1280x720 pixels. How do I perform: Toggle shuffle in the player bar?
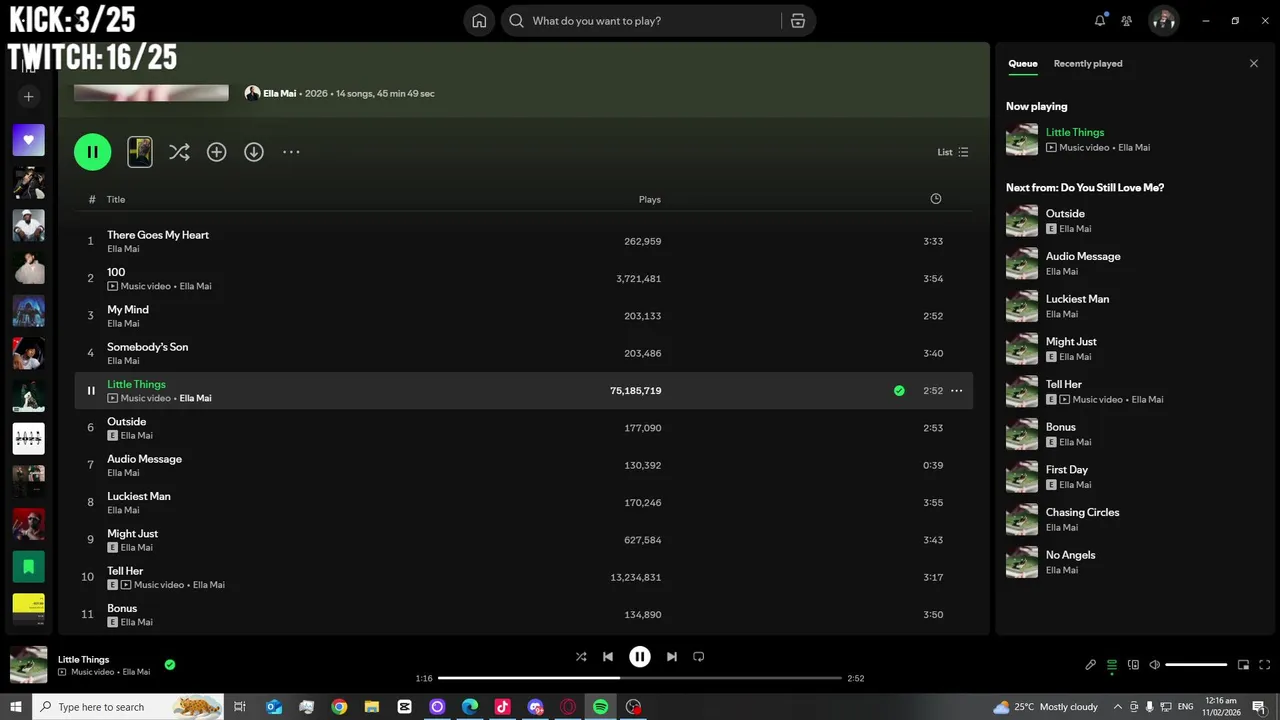click(x=581, y=657)
